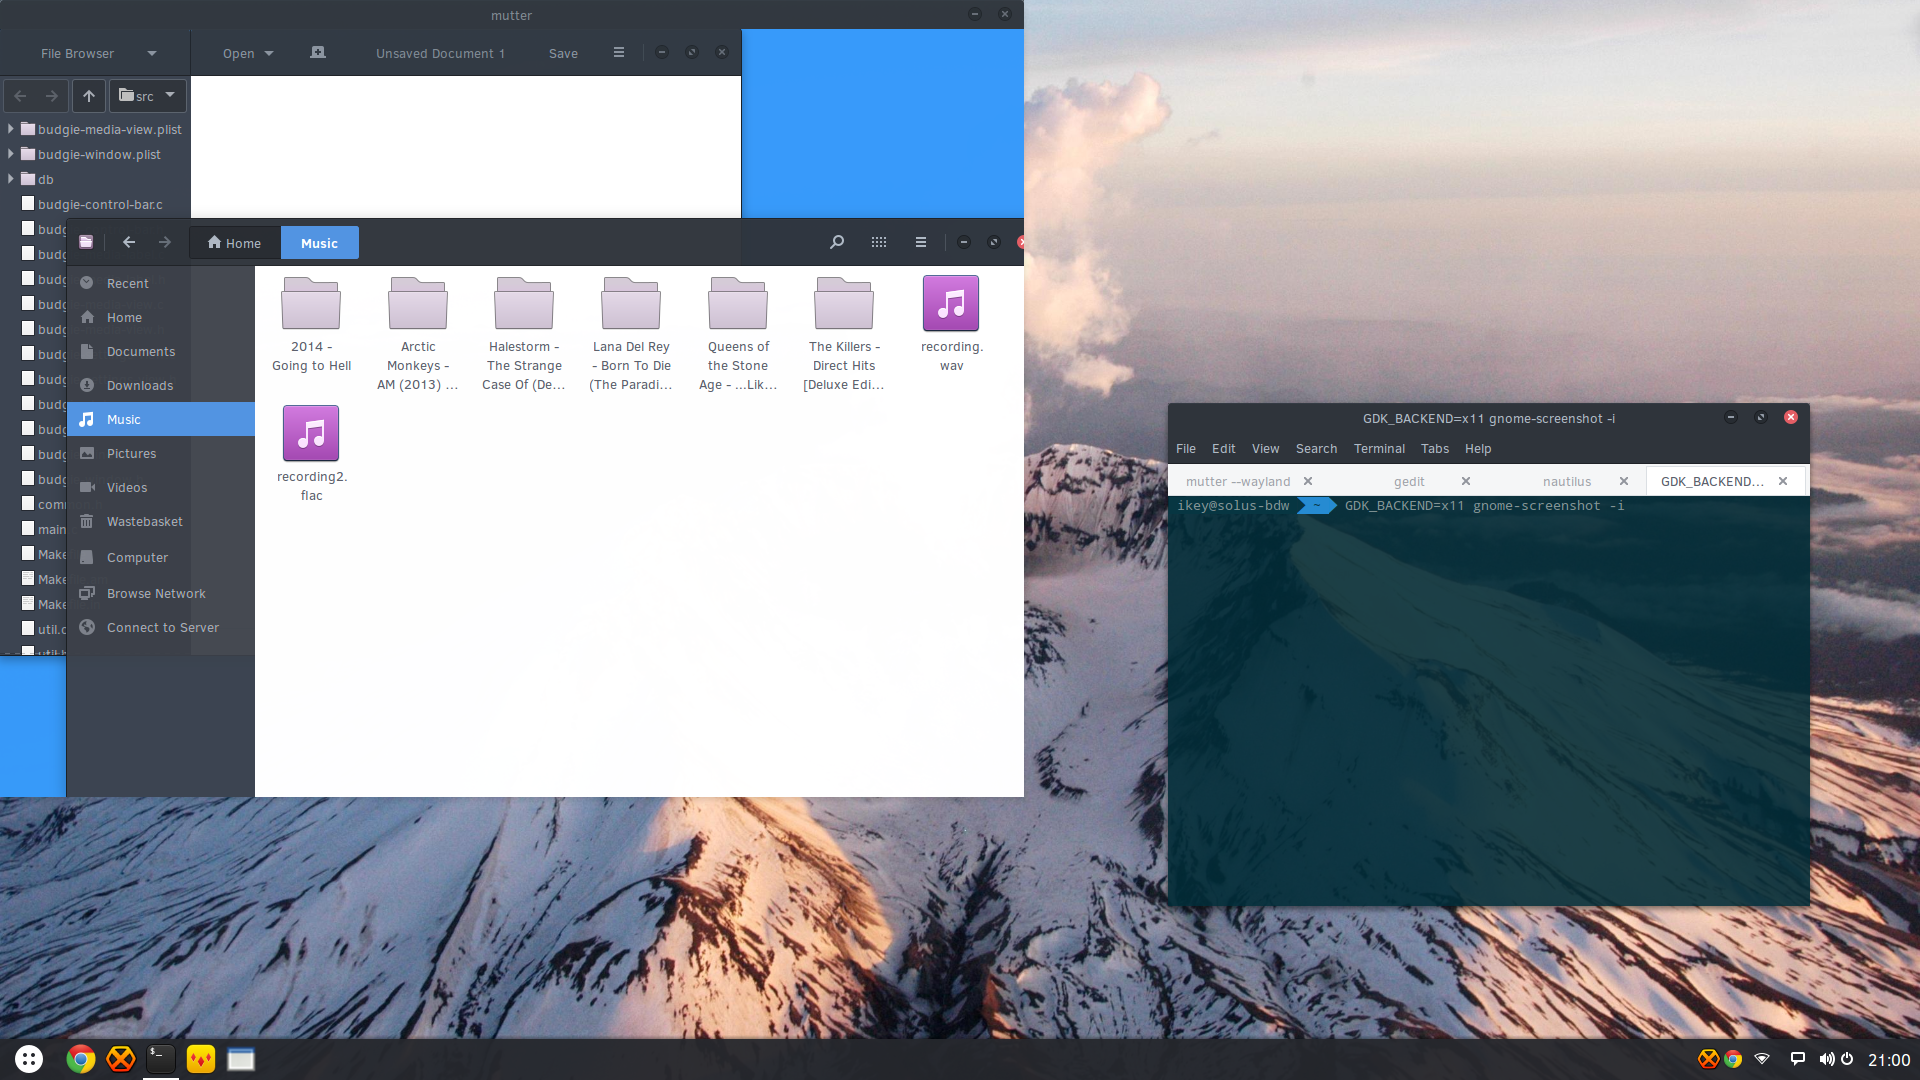Open the Help menu in terminal
Viewport: 1920px width, 1080px height.
1477,449
